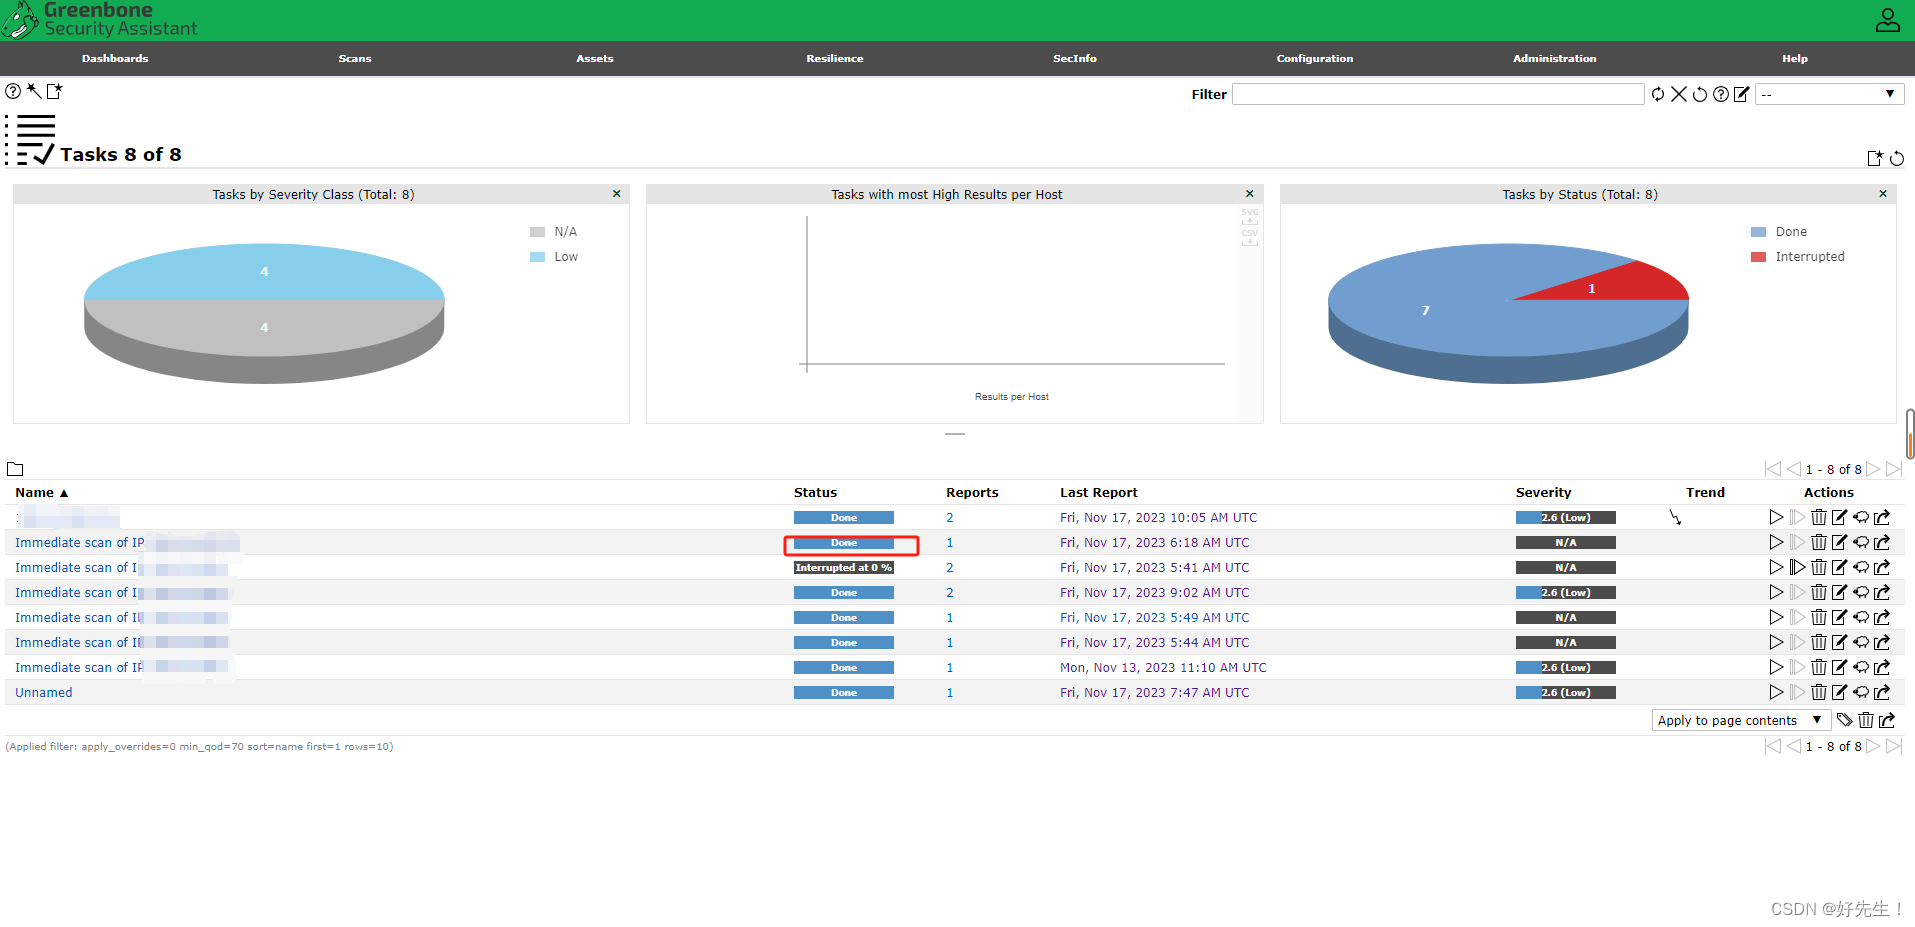Create a new task with the star-page icon
This screenshot has height=927, width=1915.
[x=55, y=91]
